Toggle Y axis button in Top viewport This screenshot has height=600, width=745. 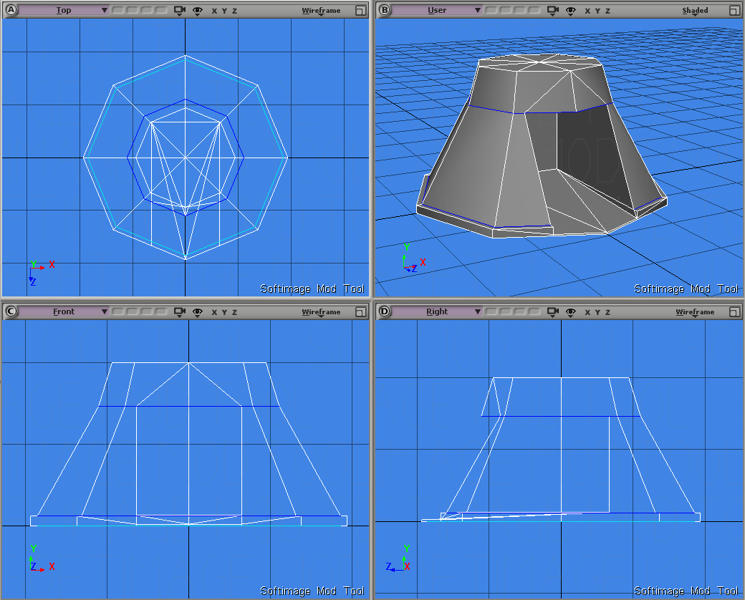[x=224, y=11]
